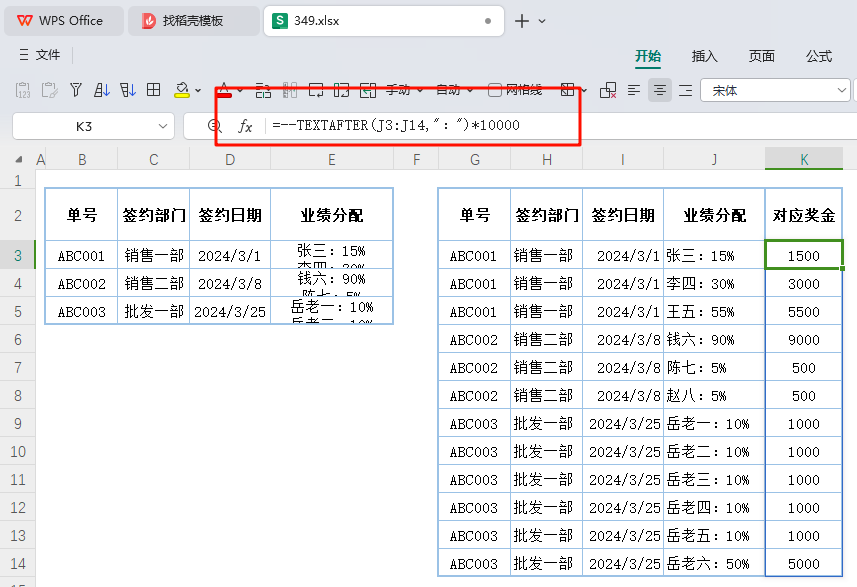Click the TEXTAFTER formula input
The image size is (857, 587).
pos(396,125)
